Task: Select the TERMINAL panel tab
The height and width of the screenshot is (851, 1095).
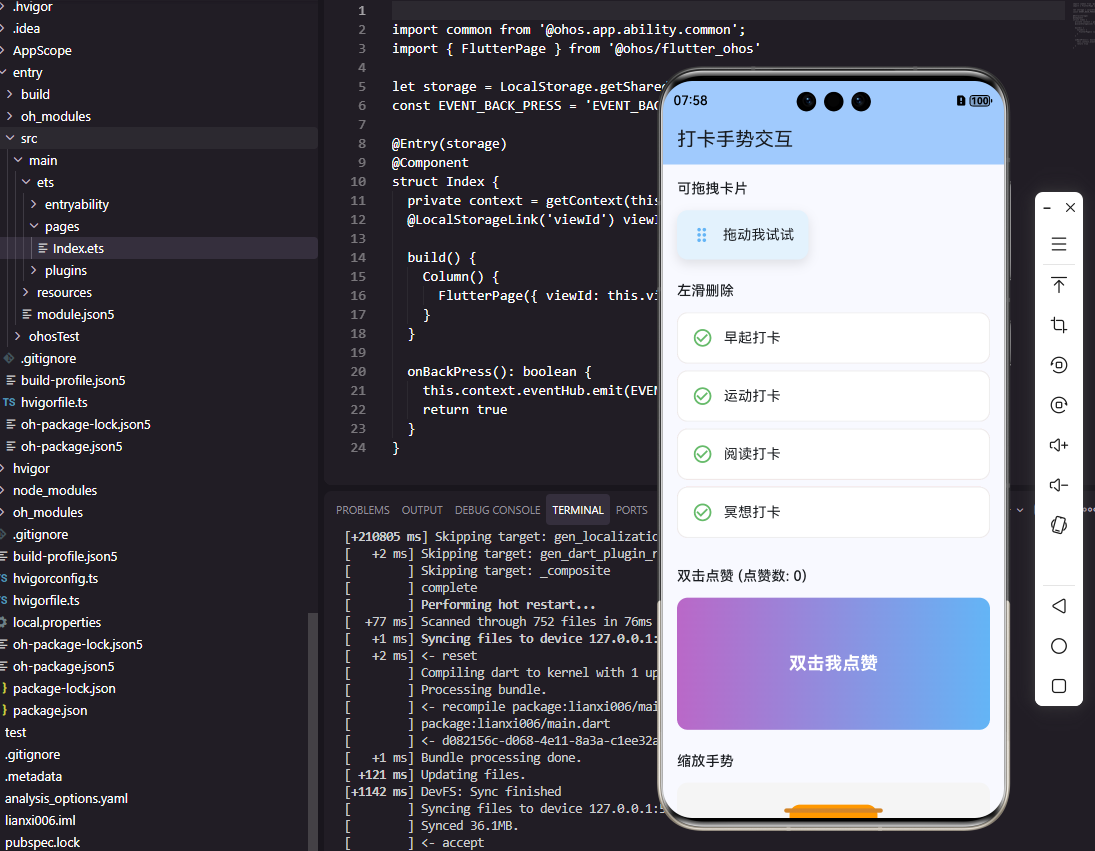Action: (x=578, y=510)
